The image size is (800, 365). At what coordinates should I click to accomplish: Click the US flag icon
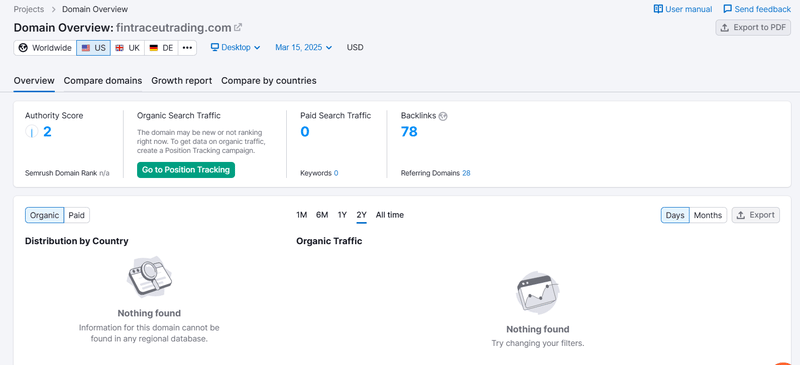[86, 48]
